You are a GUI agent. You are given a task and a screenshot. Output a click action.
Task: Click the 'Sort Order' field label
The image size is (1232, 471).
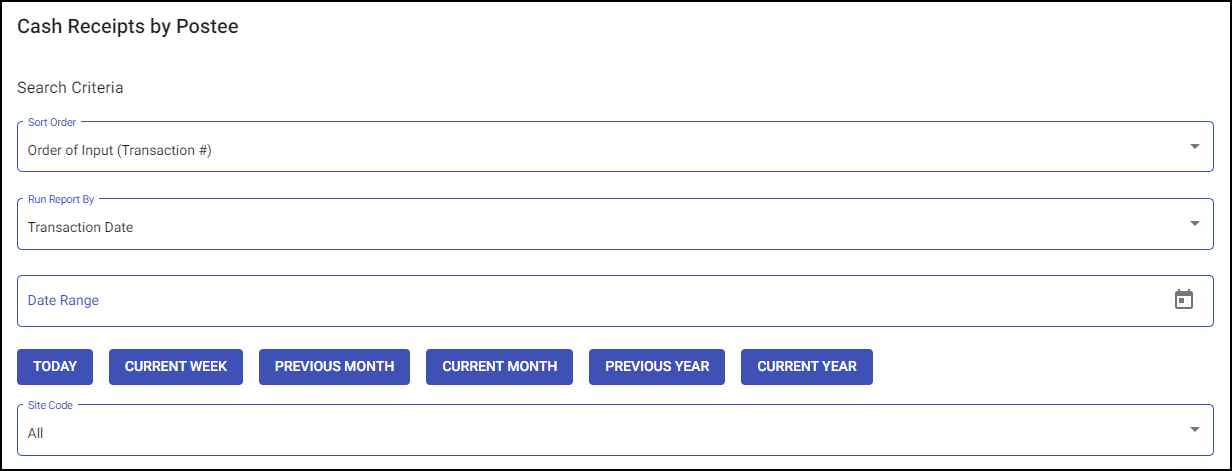coord(52,122)
